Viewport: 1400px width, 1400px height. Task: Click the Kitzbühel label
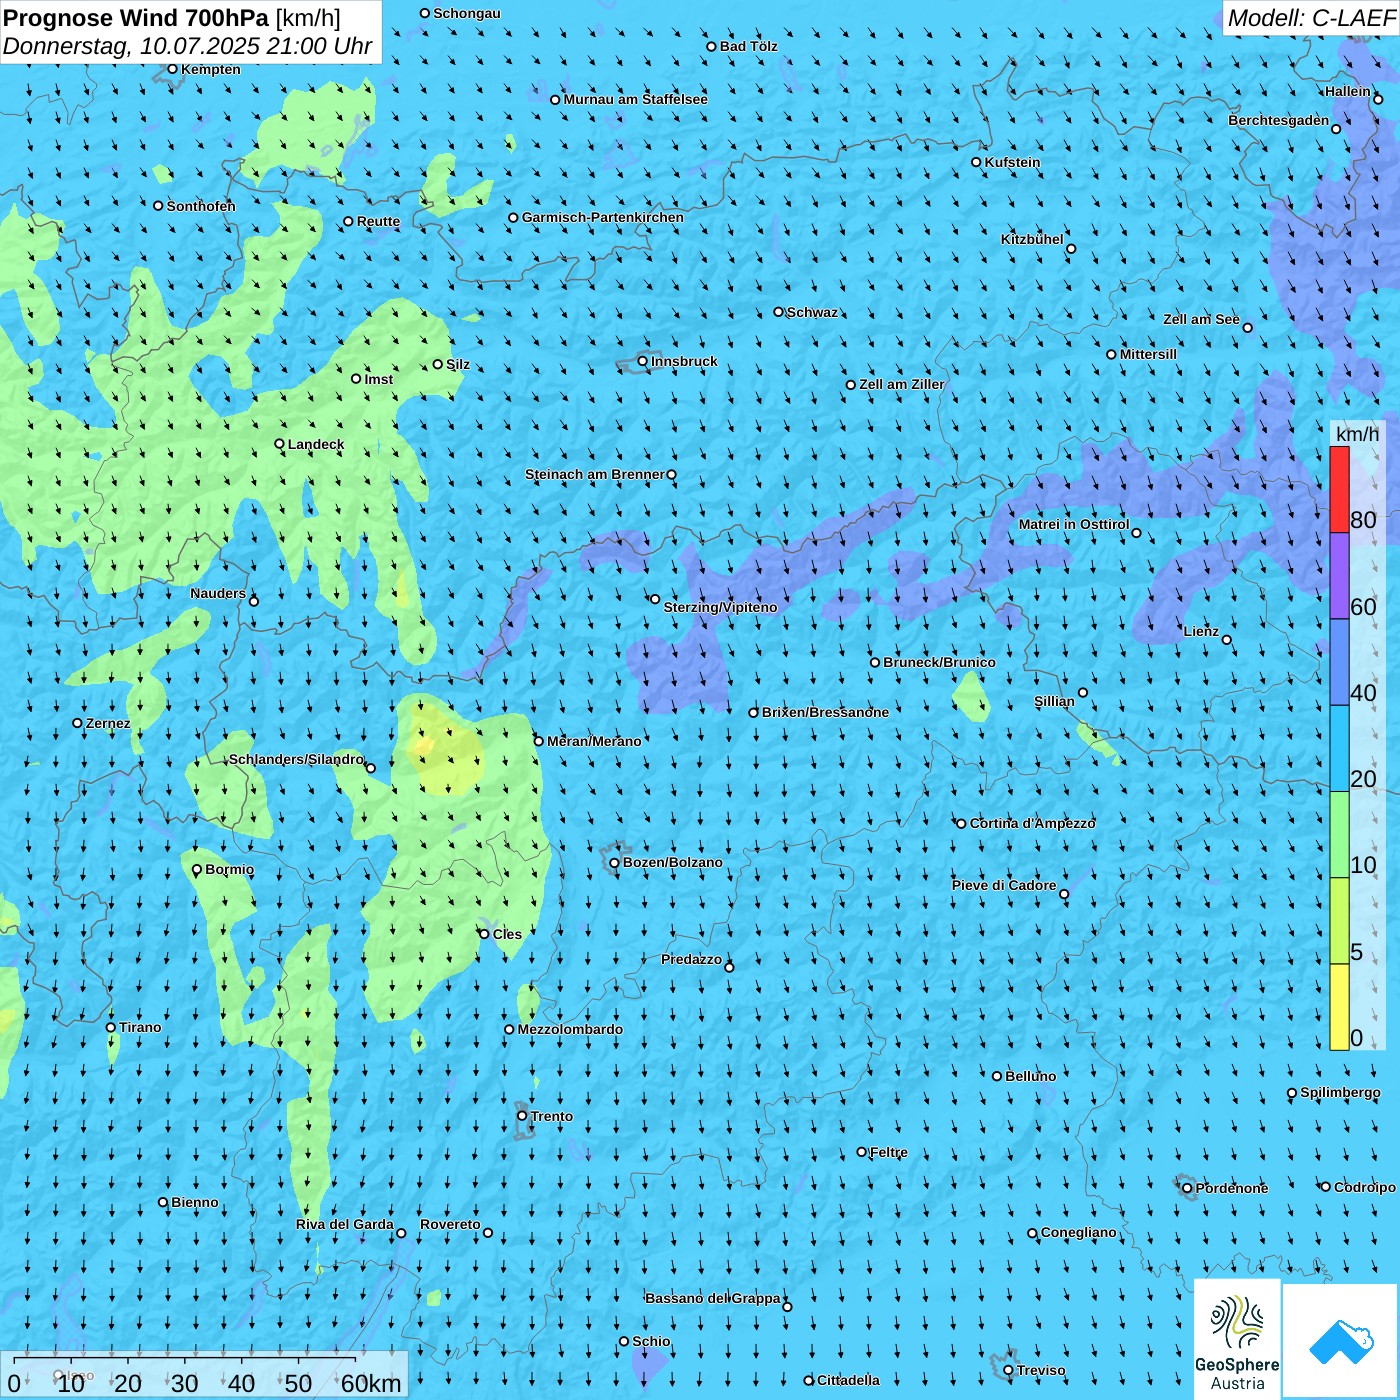(x=1032, y=239)
